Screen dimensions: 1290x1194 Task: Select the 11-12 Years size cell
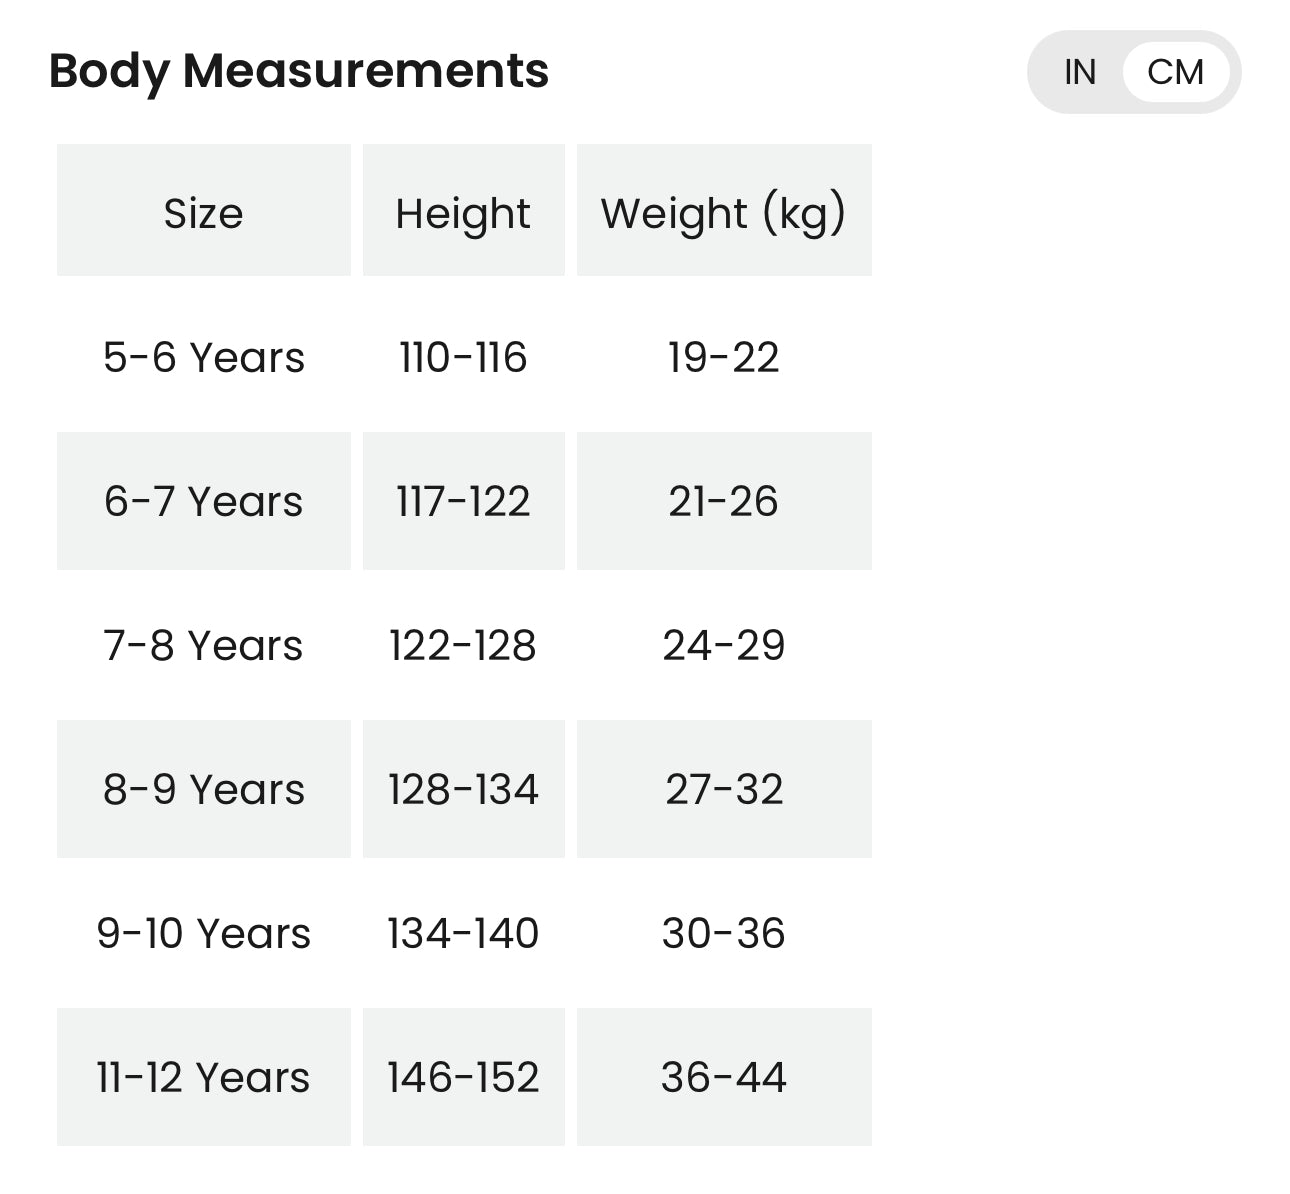click(x=203, y=1077)
